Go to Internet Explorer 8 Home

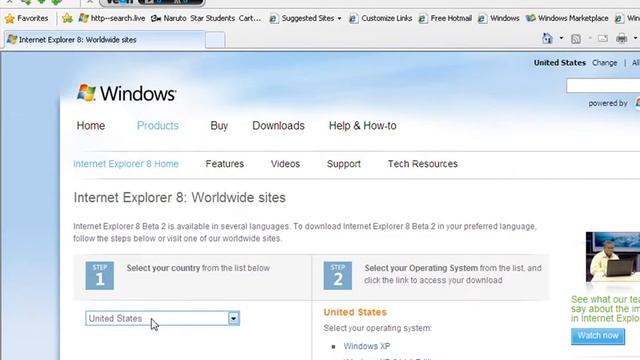point(126,164)
